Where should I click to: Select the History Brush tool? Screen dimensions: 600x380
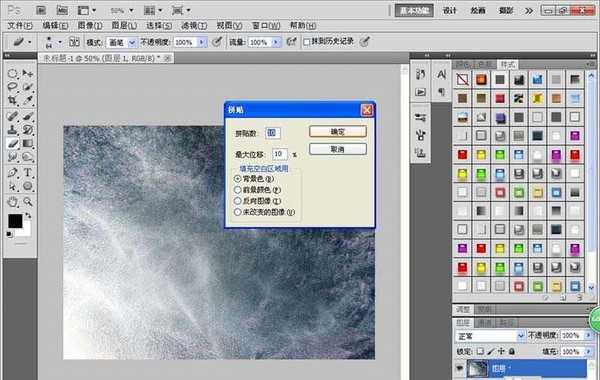pyautogui.click(x=28, y=130)
